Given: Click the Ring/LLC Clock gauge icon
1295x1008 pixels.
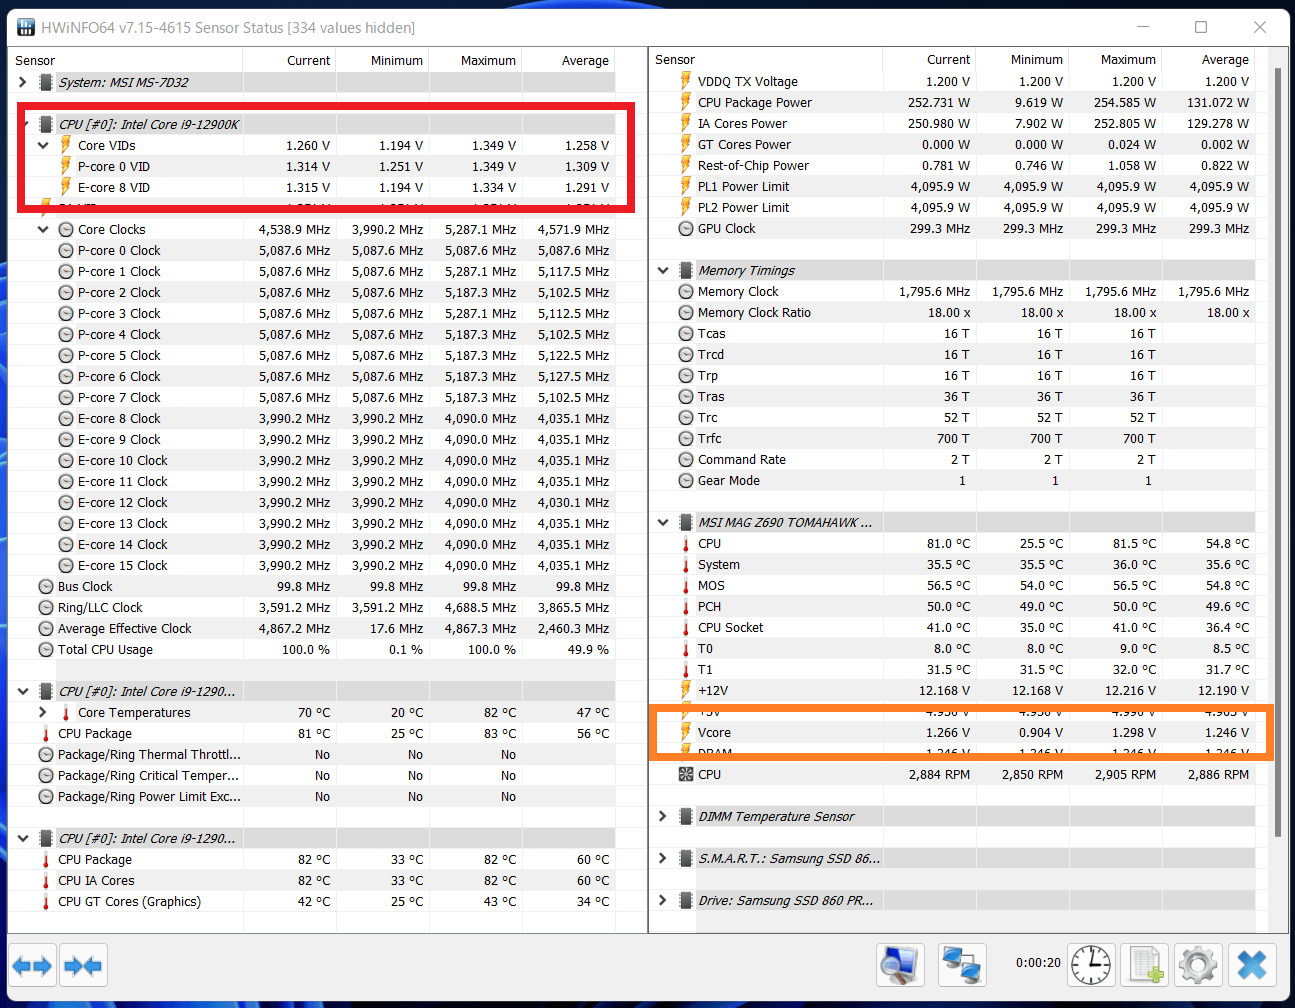Looking at the screenshot, I should click(x=46, y=607).
